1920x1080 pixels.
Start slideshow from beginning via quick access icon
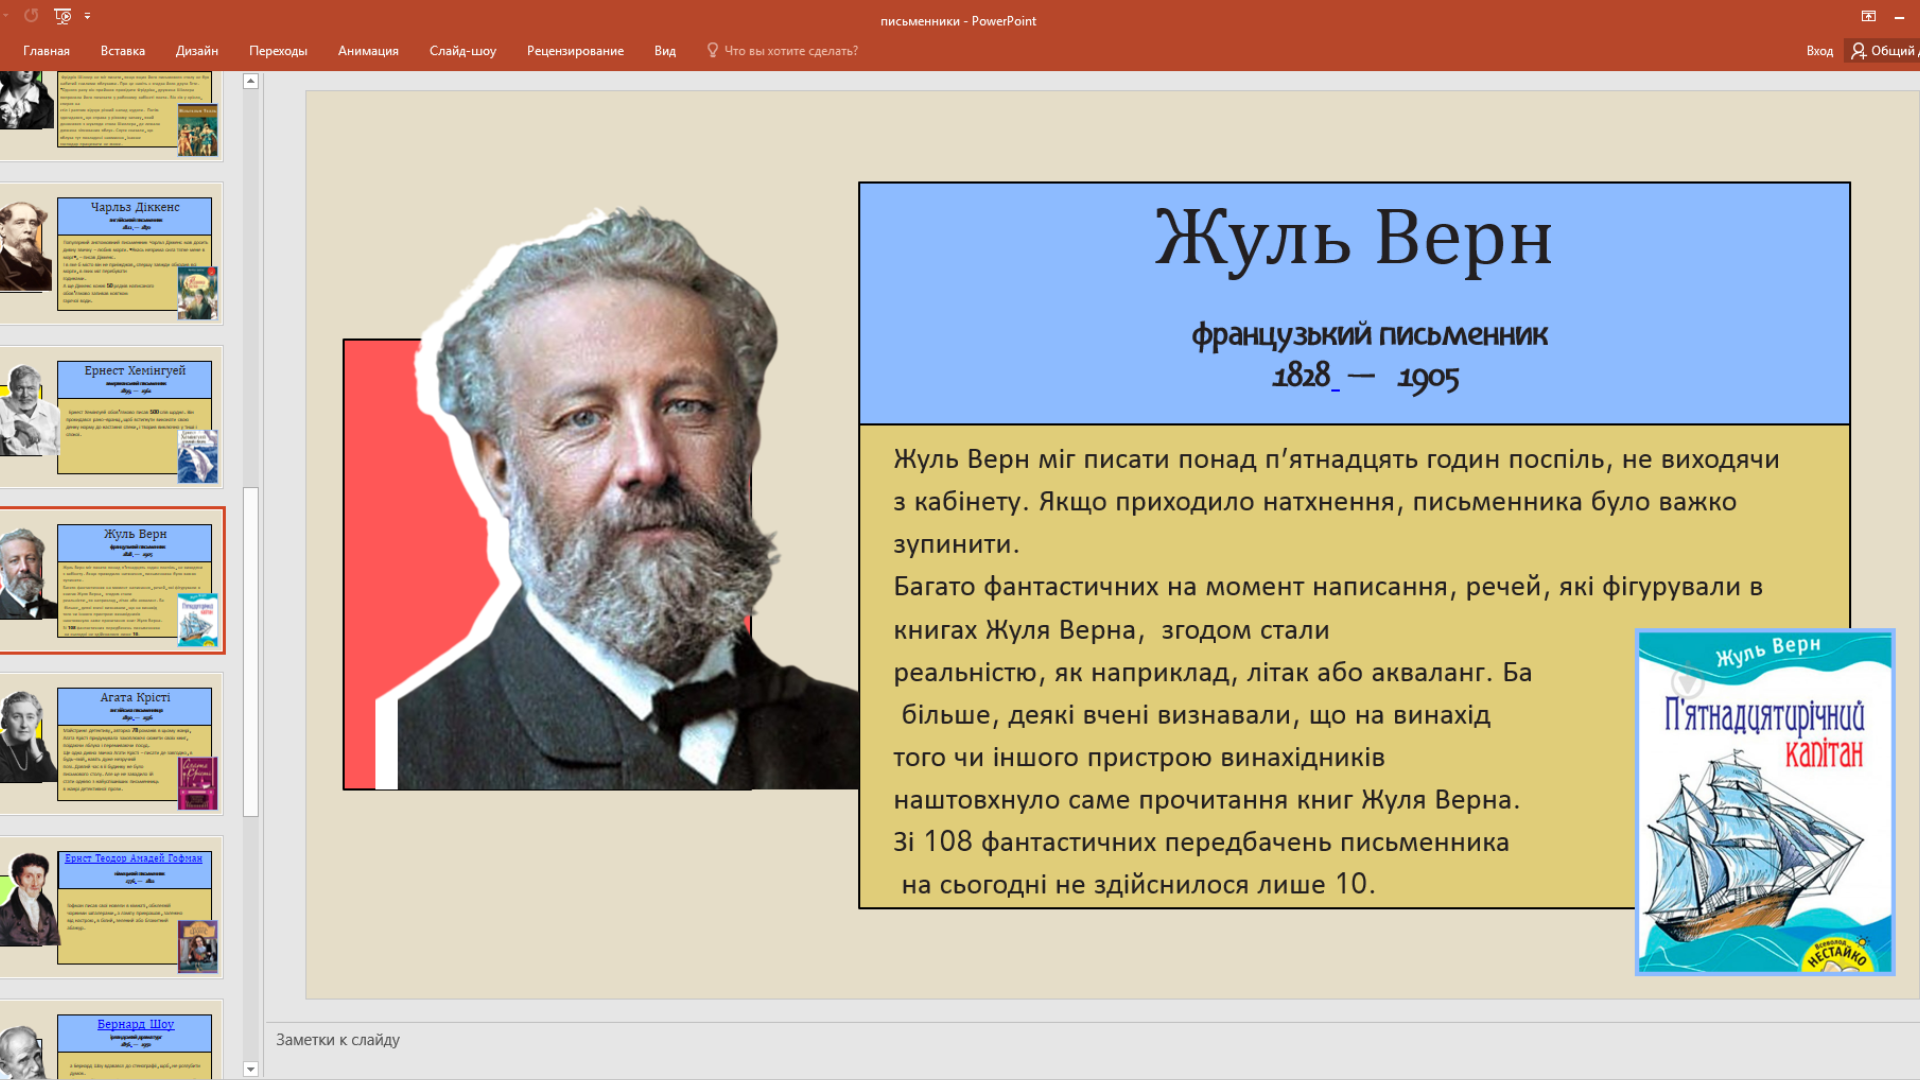[x=63, y=15]
